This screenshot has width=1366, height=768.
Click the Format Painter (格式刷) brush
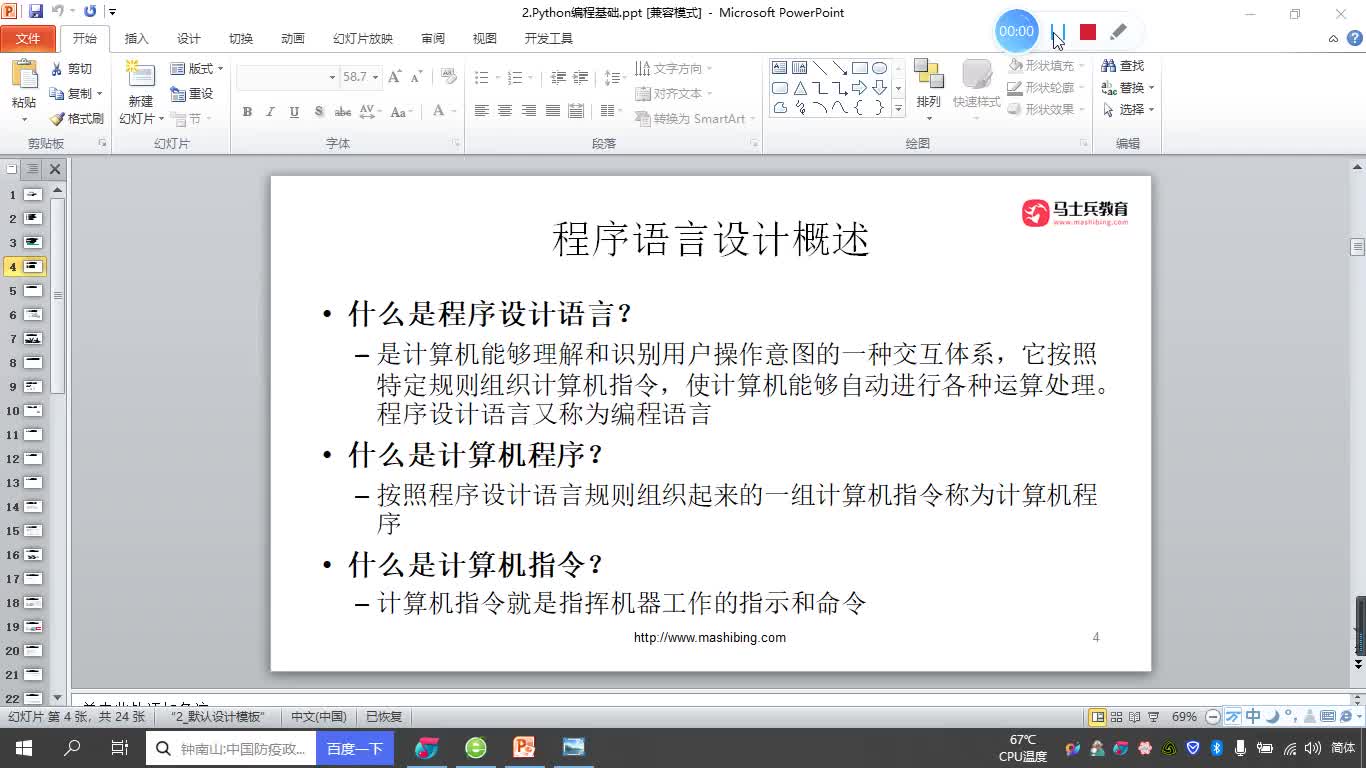pyautogui.click(x=77, y=118)
